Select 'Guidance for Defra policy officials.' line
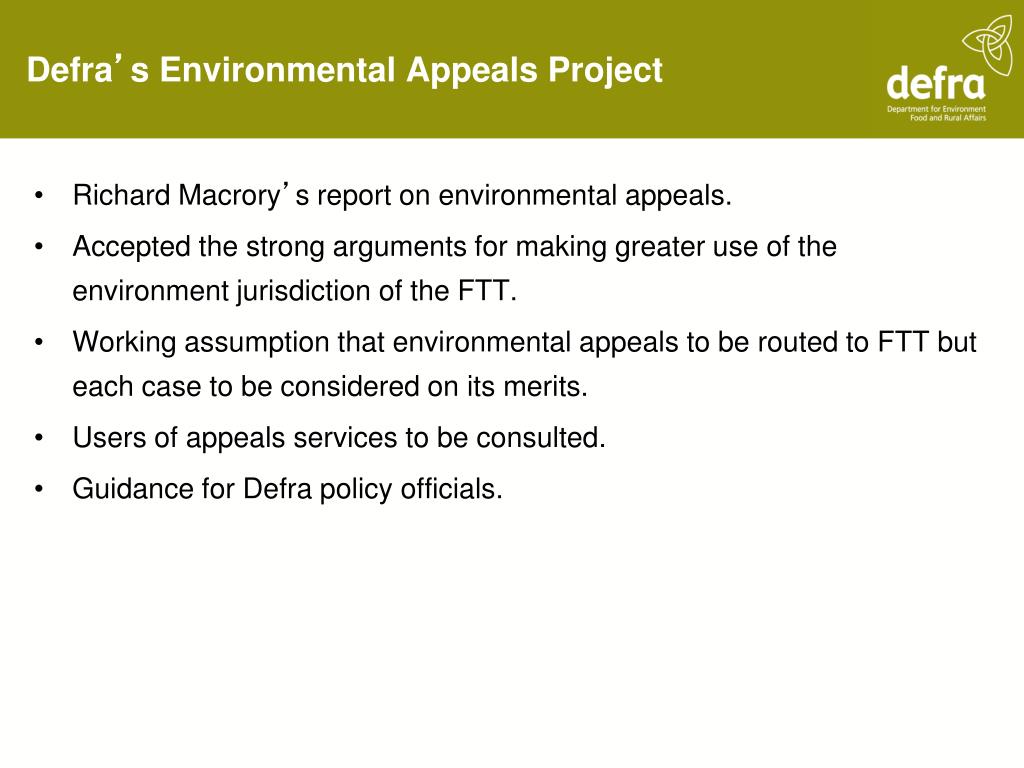Screen dimensions: 1024x768 tap(287, 489)
